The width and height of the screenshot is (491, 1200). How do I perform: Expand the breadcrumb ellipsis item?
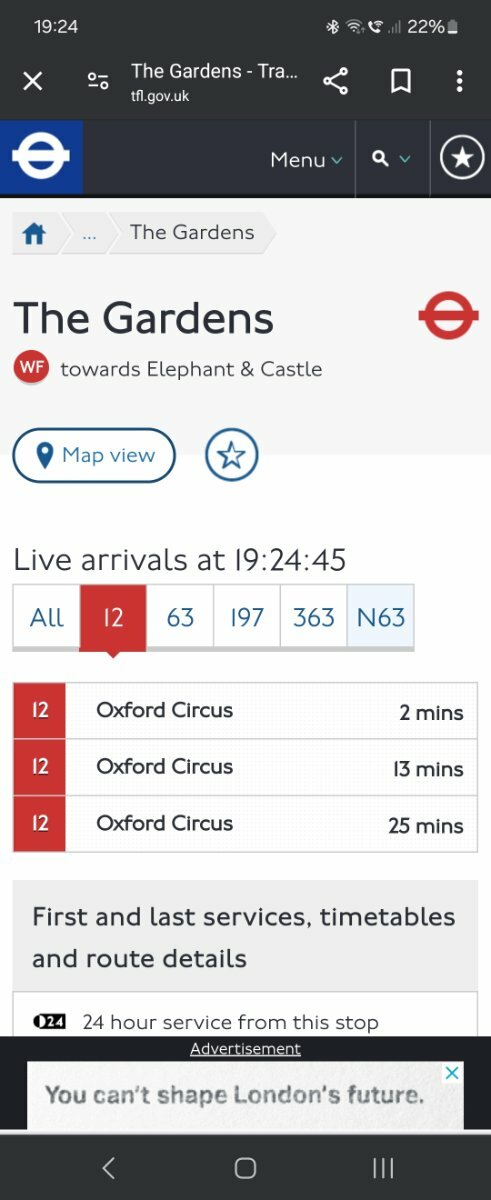[90, 233]
